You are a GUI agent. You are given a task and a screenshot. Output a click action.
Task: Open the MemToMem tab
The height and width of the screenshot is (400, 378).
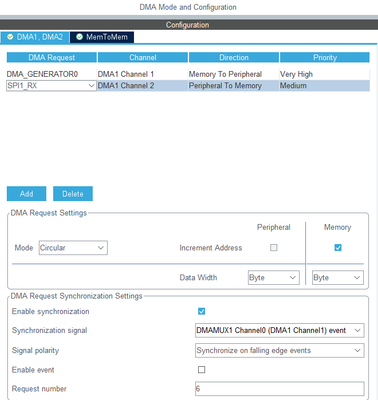(x=102, y=37)
